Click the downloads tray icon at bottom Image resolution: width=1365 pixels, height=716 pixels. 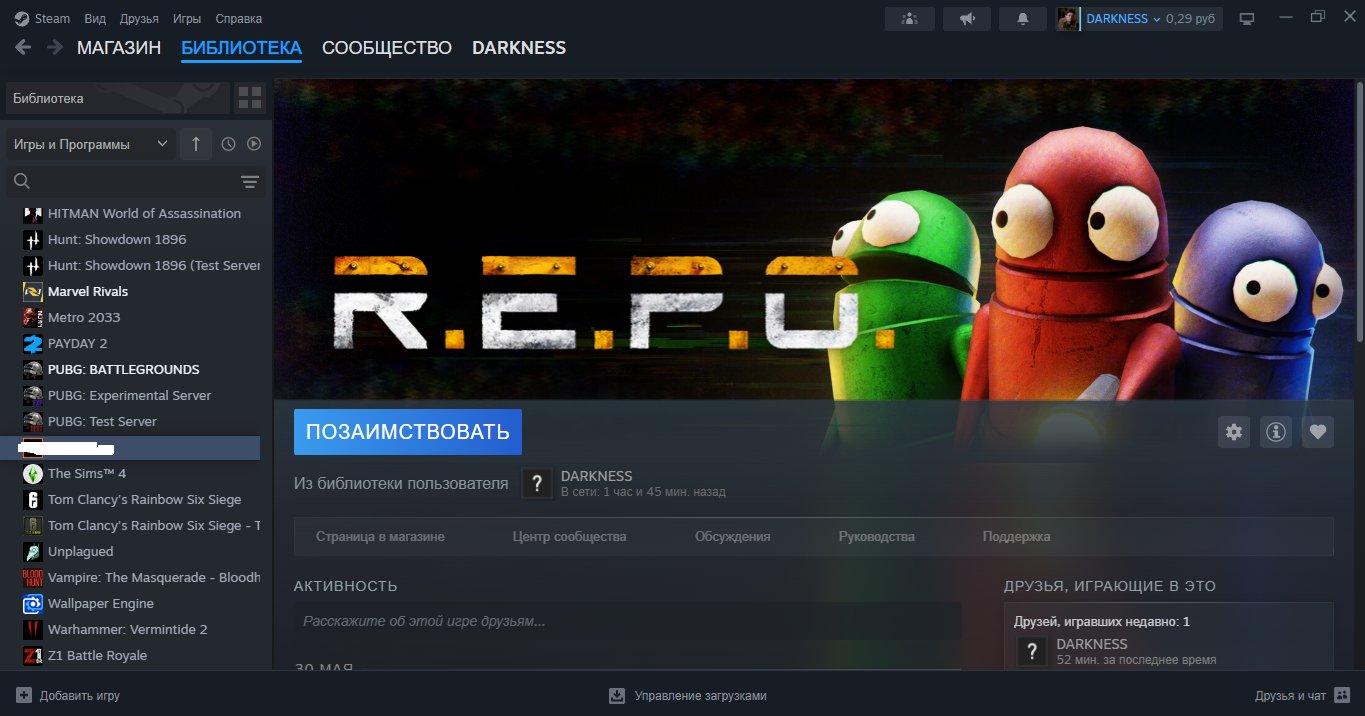pos(617,695)
